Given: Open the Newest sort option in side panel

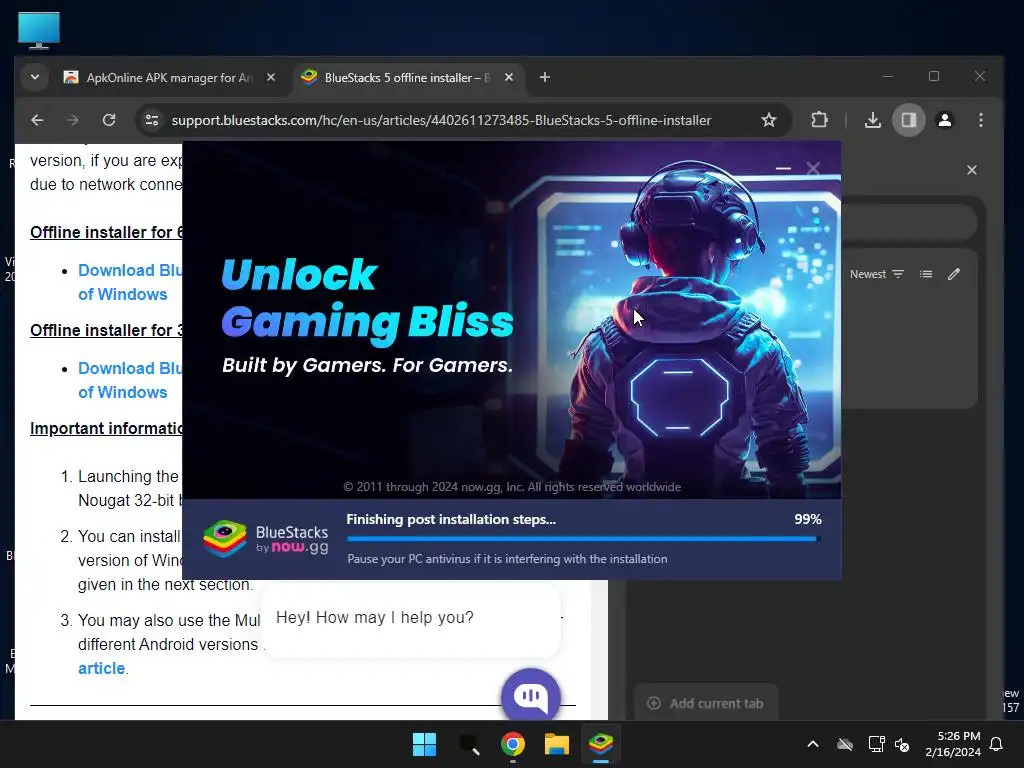Looking at the screenshot, I should (x=876, y=274).
